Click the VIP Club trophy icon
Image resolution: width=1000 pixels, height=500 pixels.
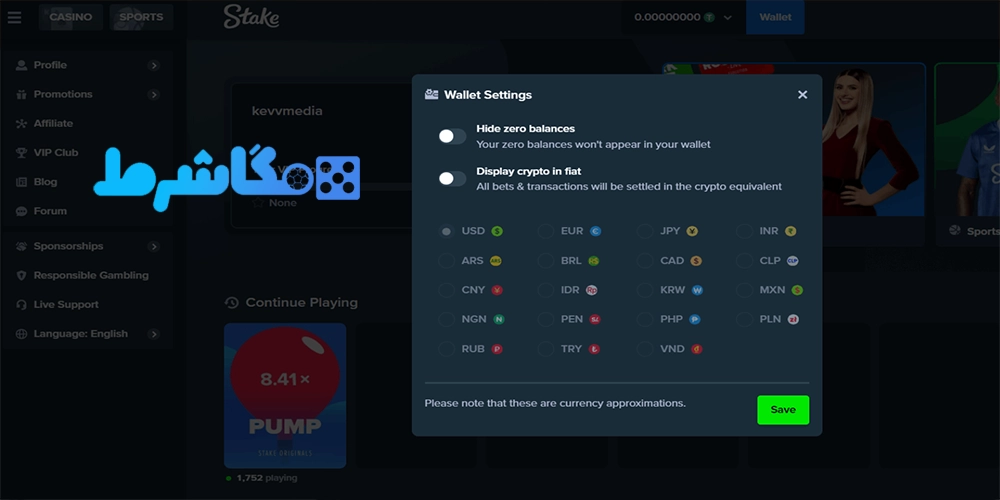pyautogui.click(x=22, y=152)
